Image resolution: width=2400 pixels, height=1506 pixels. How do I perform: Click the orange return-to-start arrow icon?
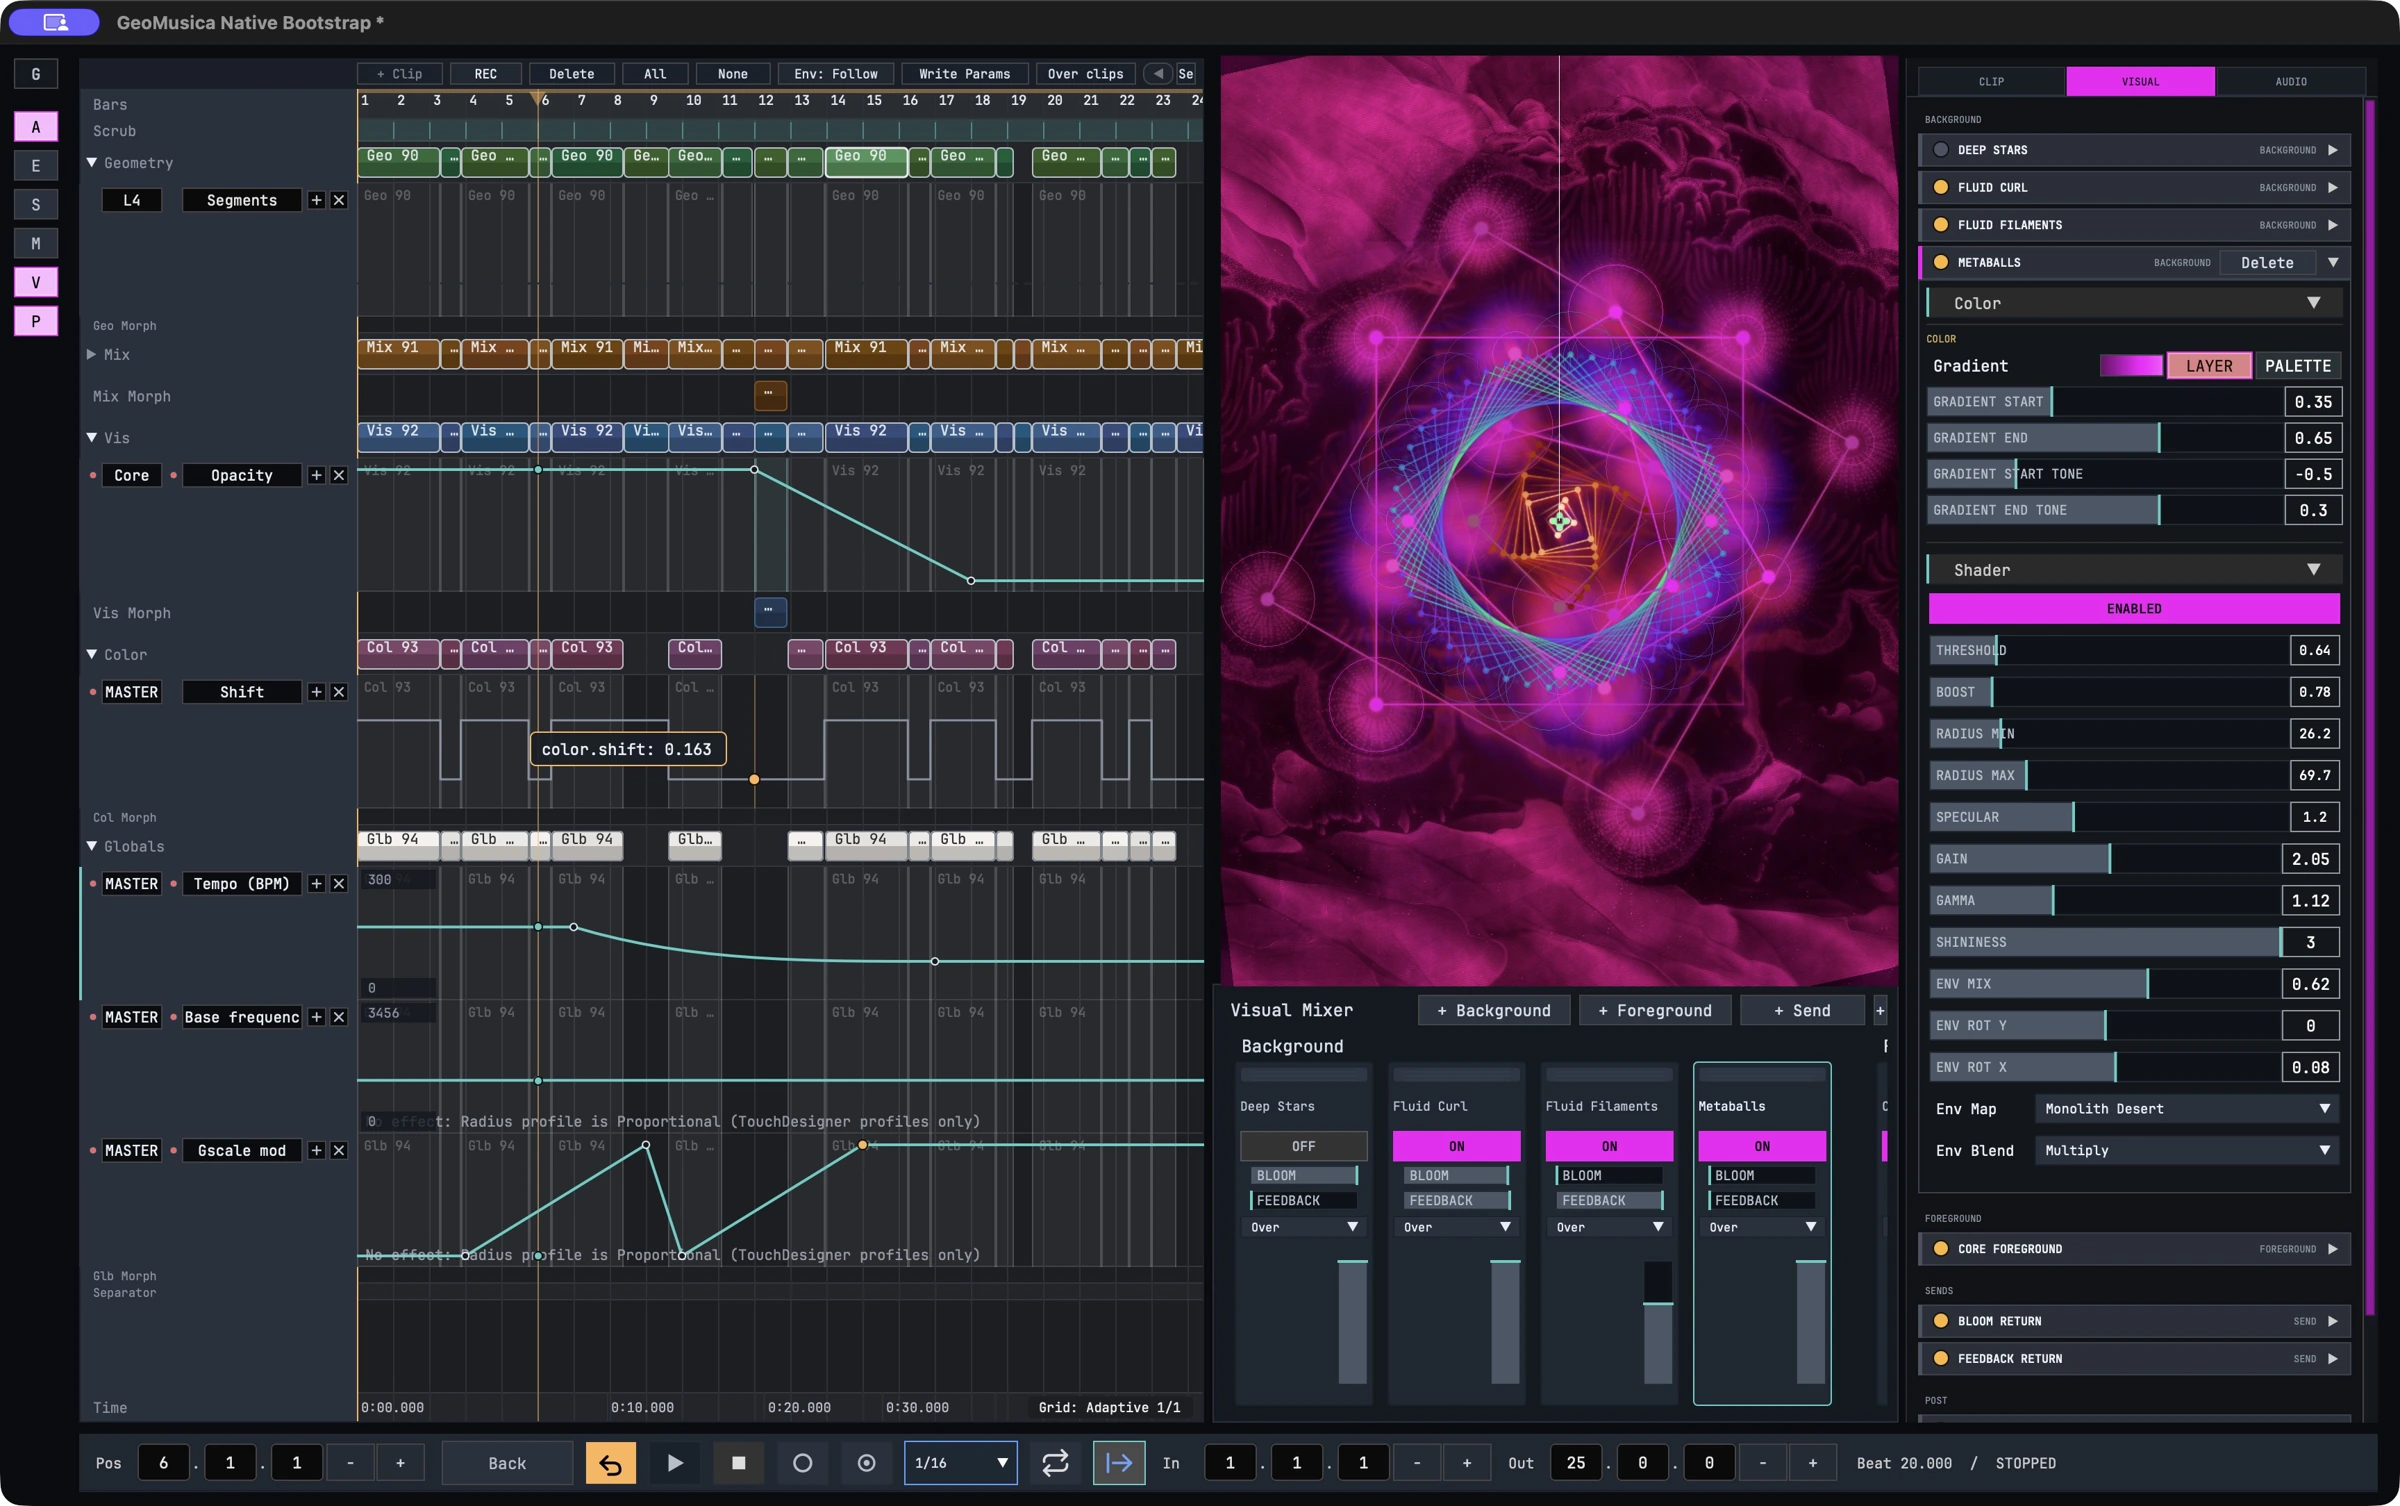610,1463
